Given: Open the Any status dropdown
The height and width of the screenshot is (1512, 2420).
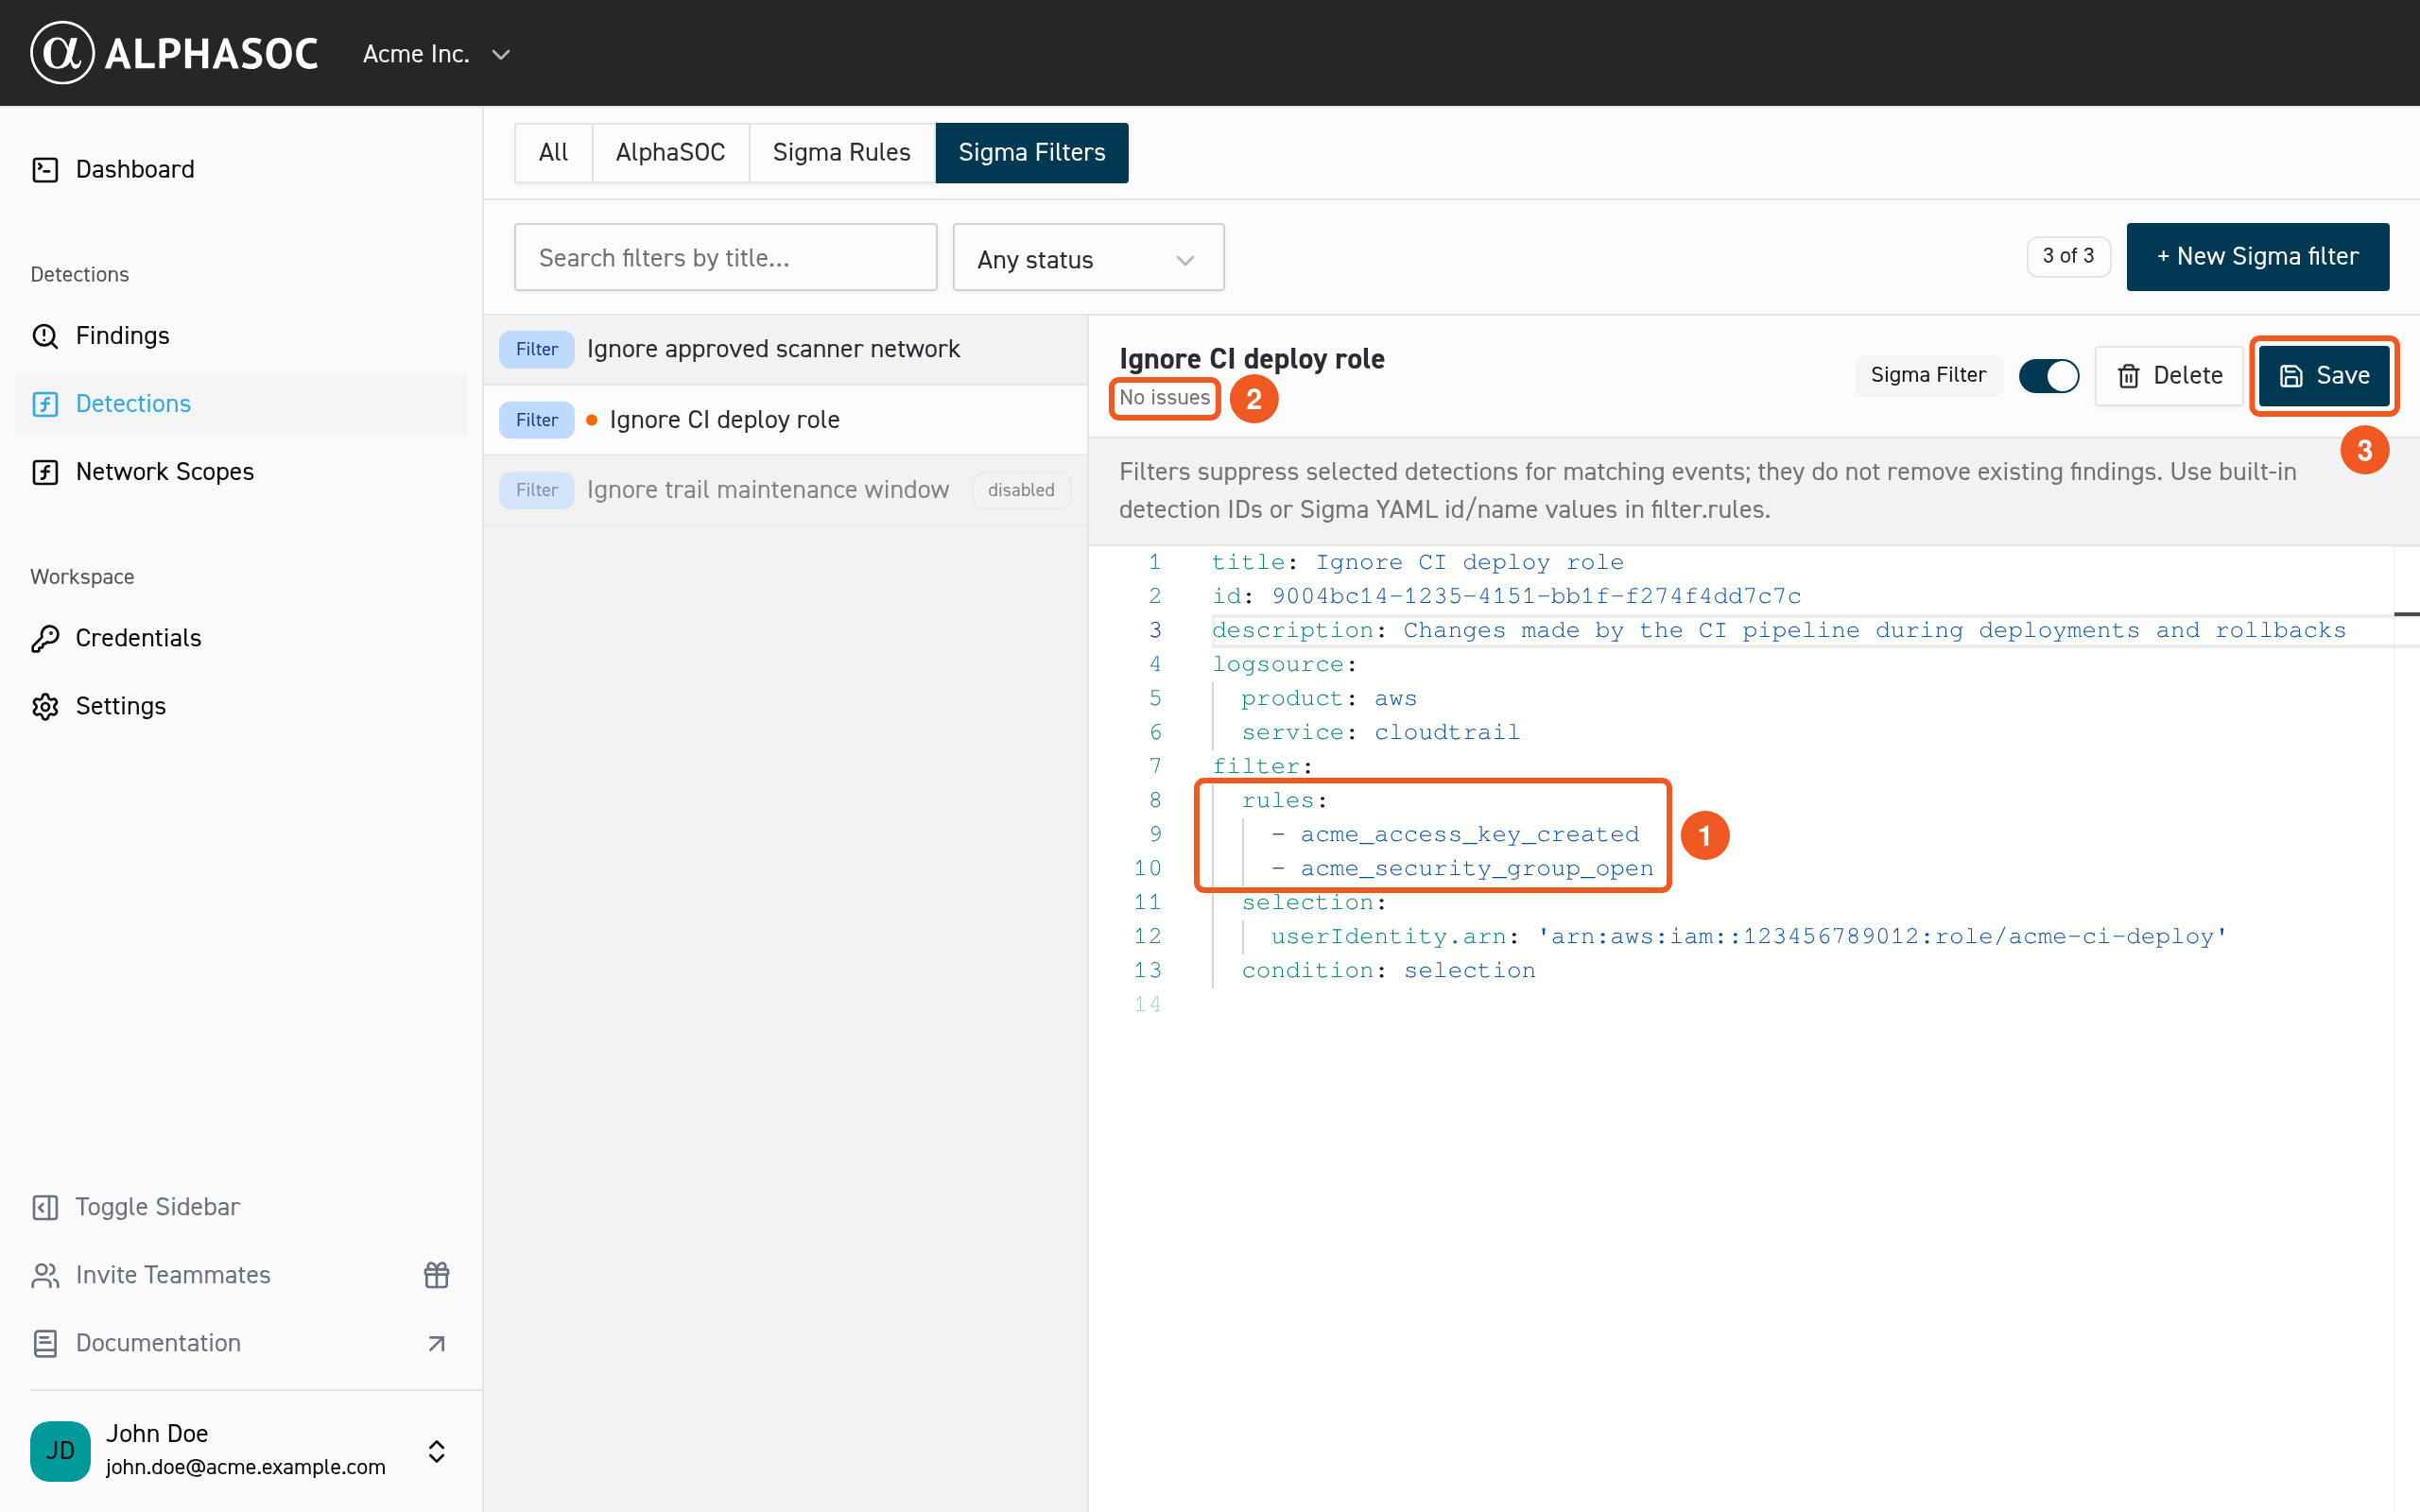Looking at the screenshot, I should click(1088, 258).
